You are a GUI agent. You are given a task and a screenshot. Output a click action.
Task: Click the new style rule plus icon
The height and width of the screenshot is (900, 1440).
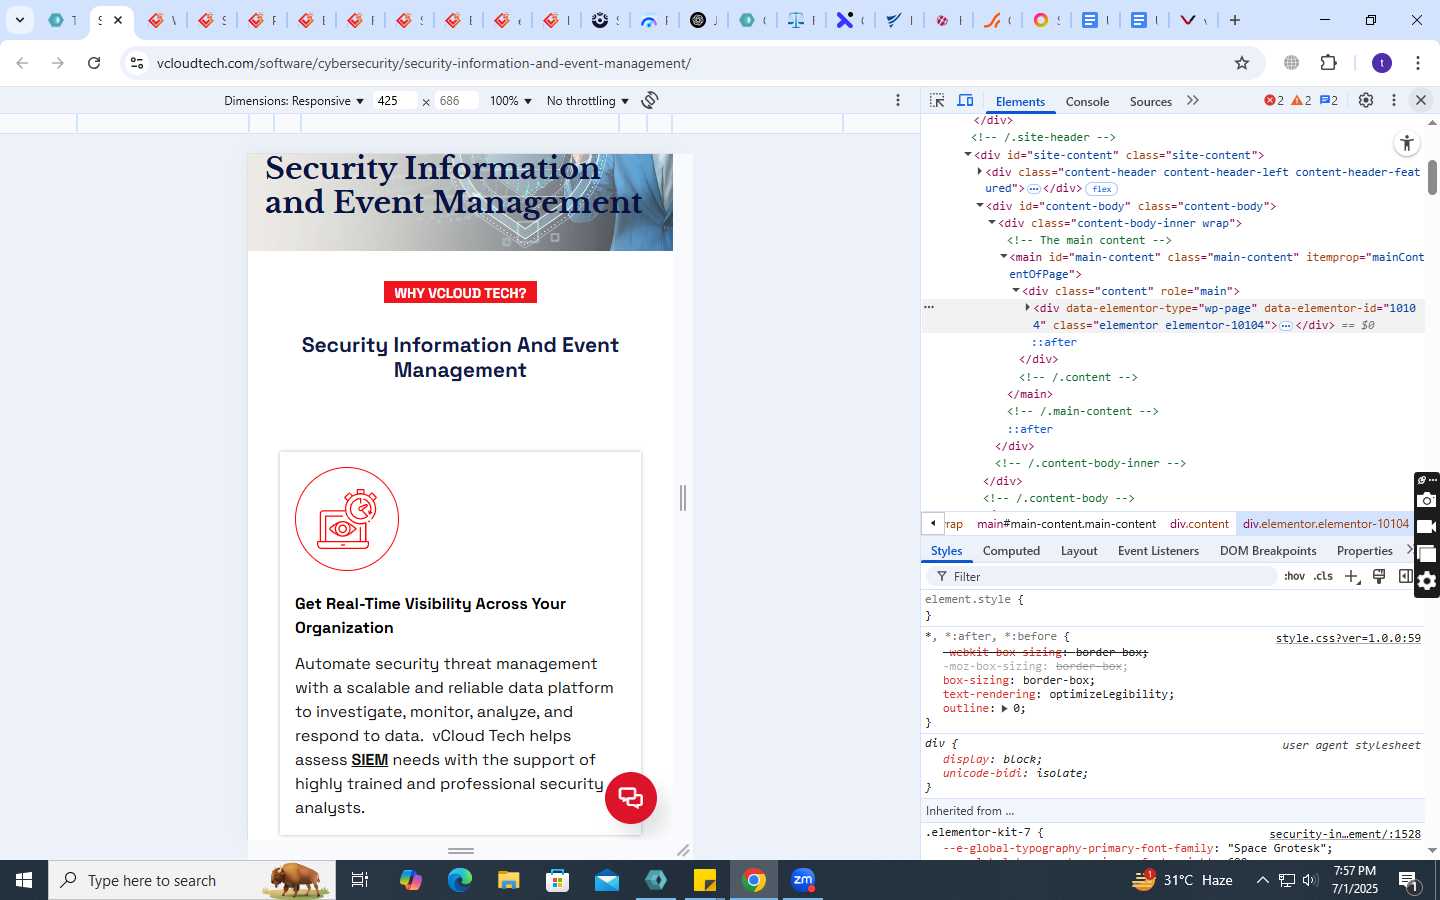[1352, 576]
